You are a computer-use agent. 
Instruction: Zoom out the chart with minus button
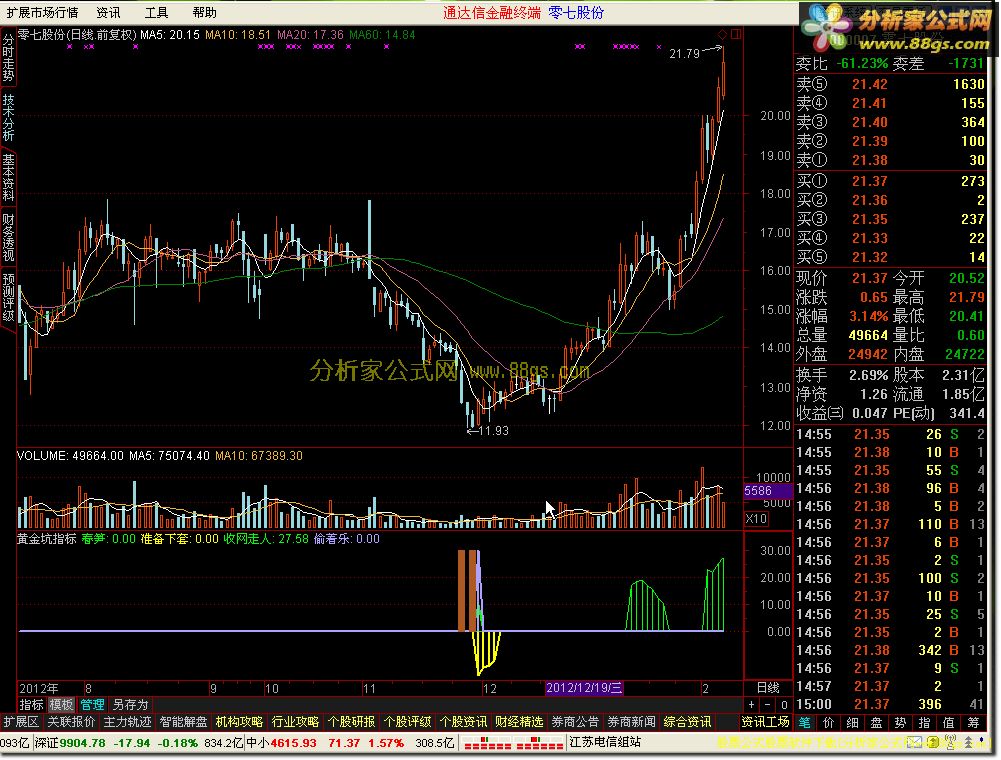[x=768, y=704]
